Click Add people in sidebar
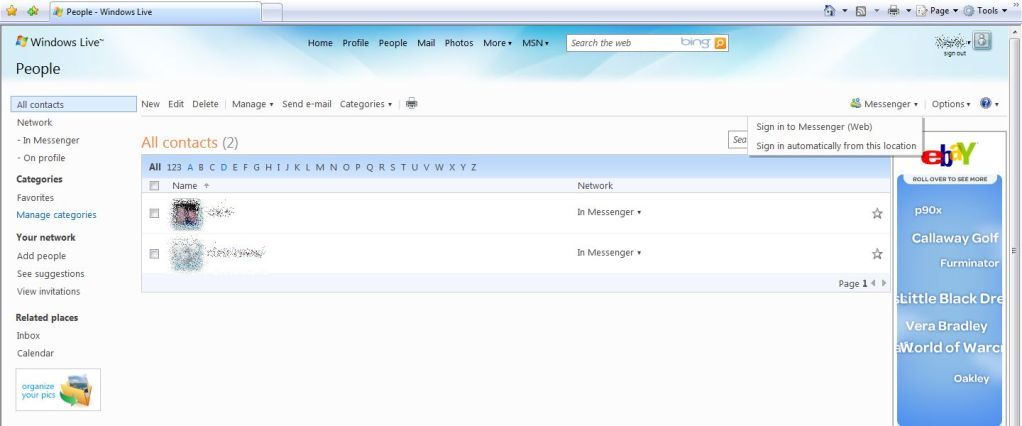Viewport: 1022px width, 426px height. pos(41,256)
